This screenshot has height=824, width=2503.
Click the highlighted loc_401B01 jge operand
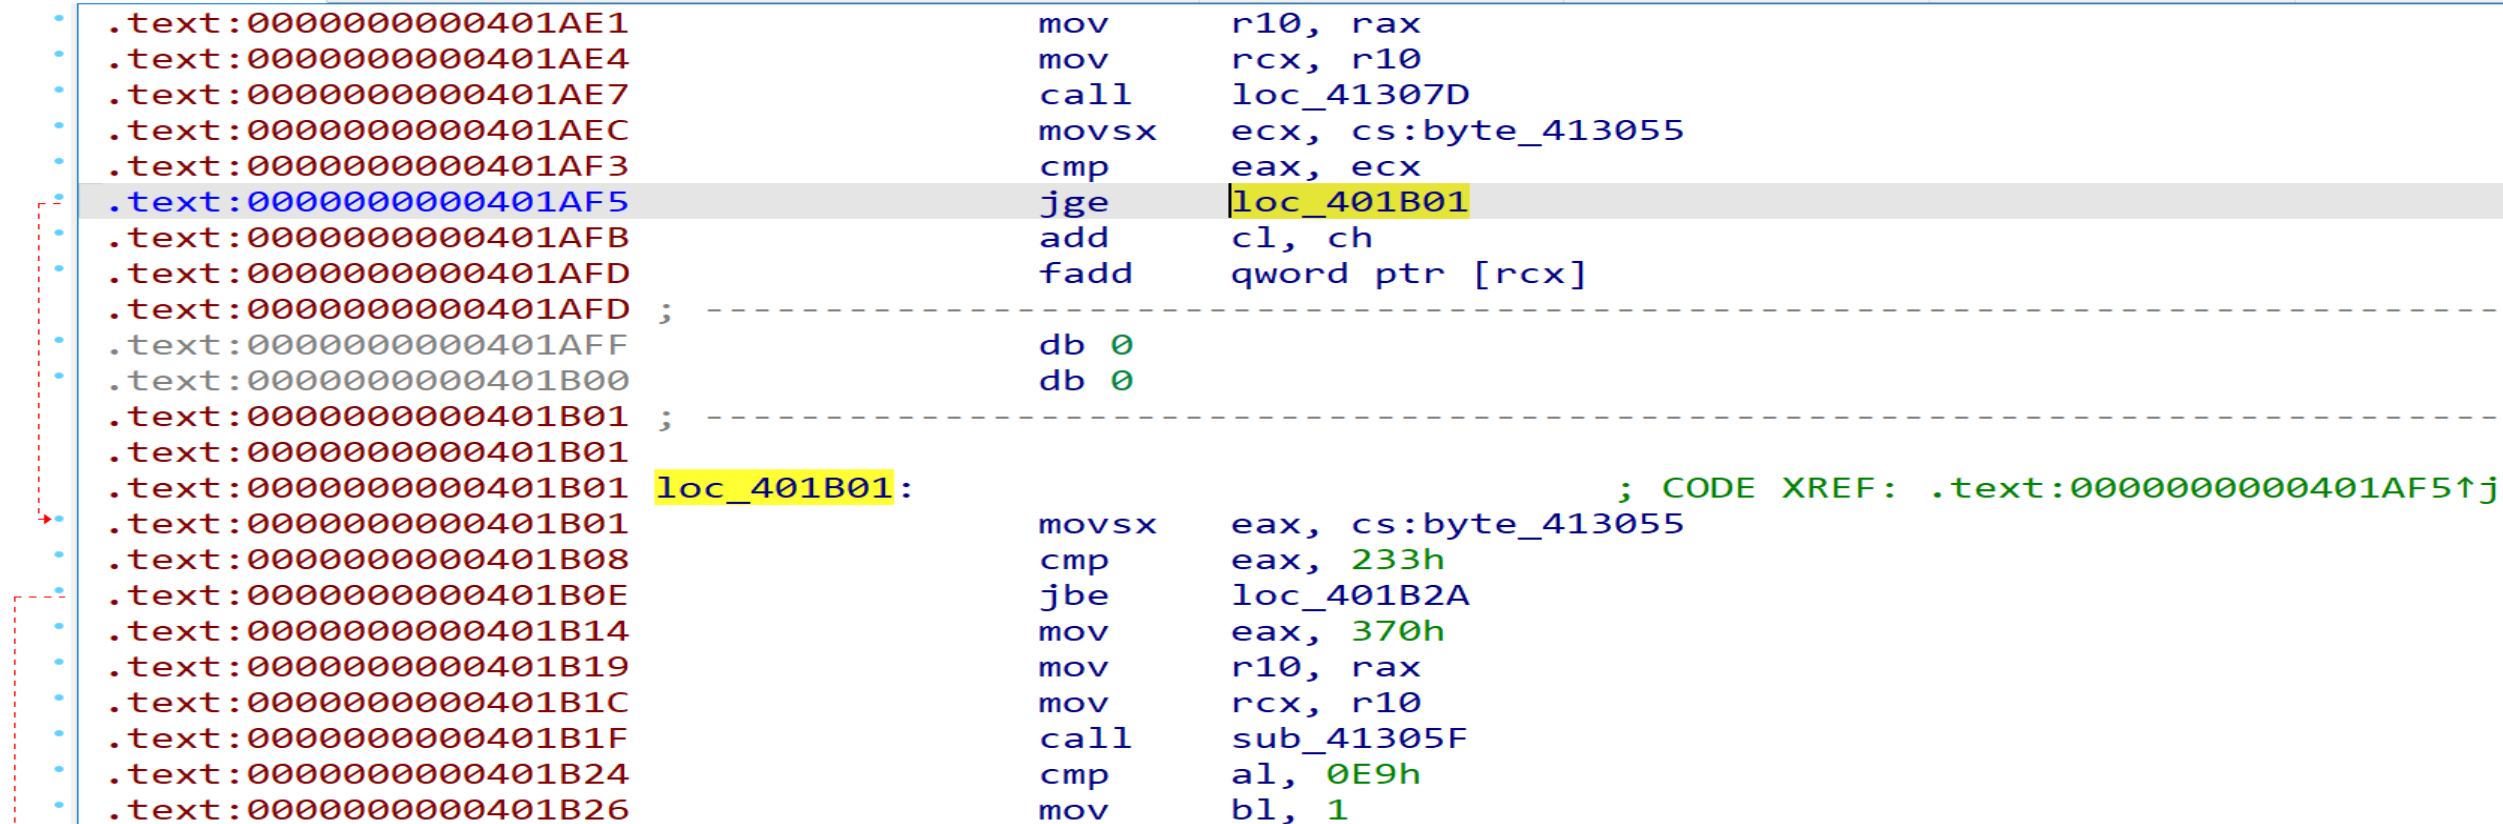(1349, 202)
